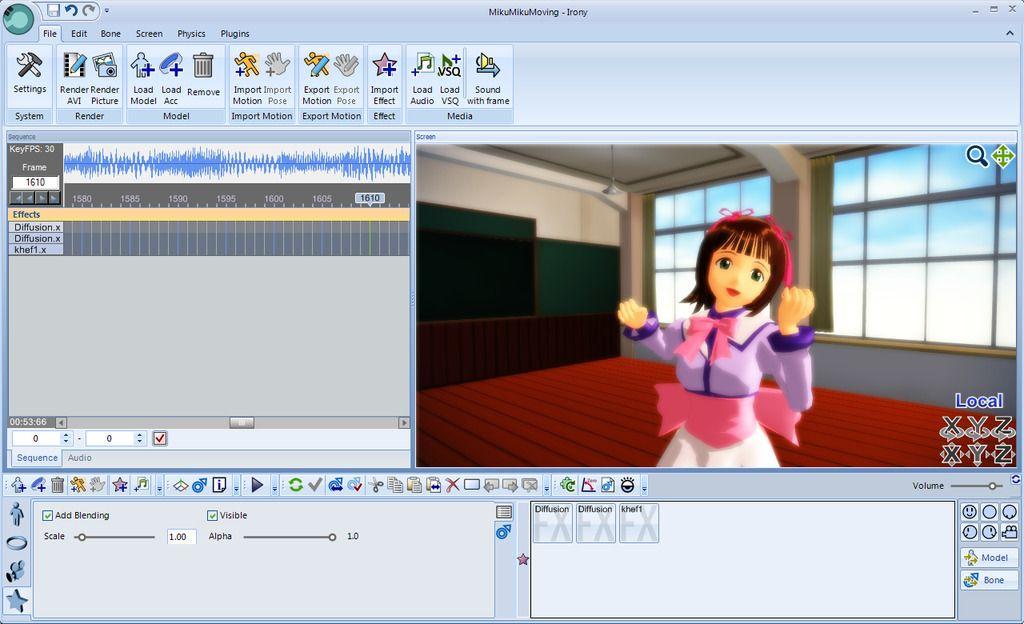Screen dimensions: 1024x624
Task: Click the red X delete icon
Action: coord(452,485)
